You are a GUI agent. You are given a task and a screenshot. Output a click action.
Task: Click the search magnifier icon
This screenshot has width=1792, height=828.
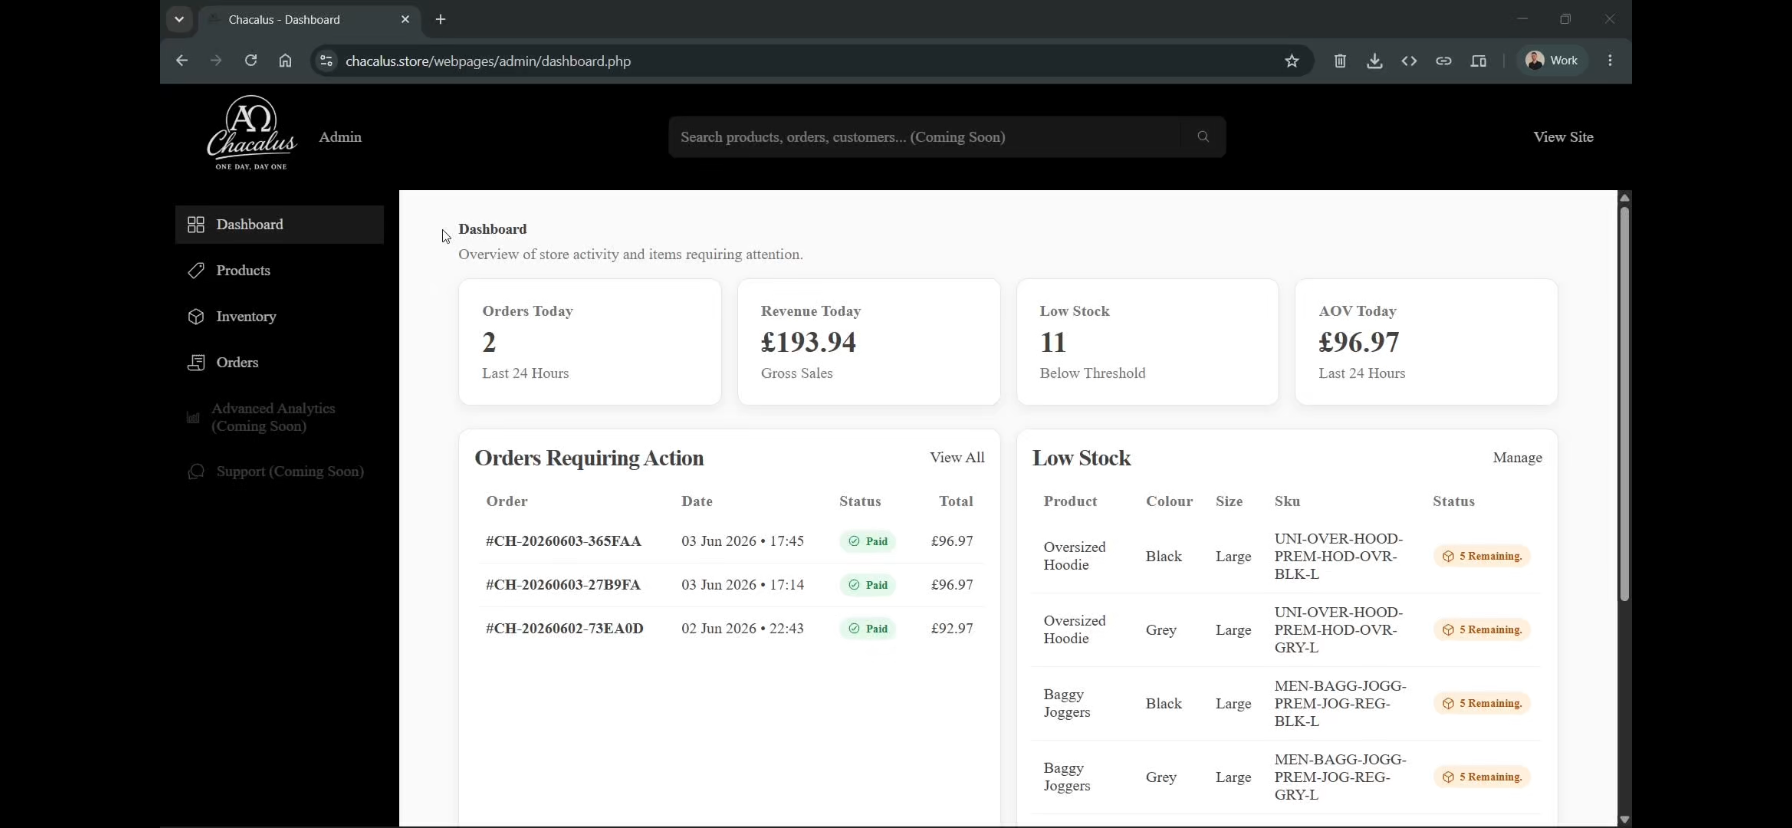tap(1203, 137)
